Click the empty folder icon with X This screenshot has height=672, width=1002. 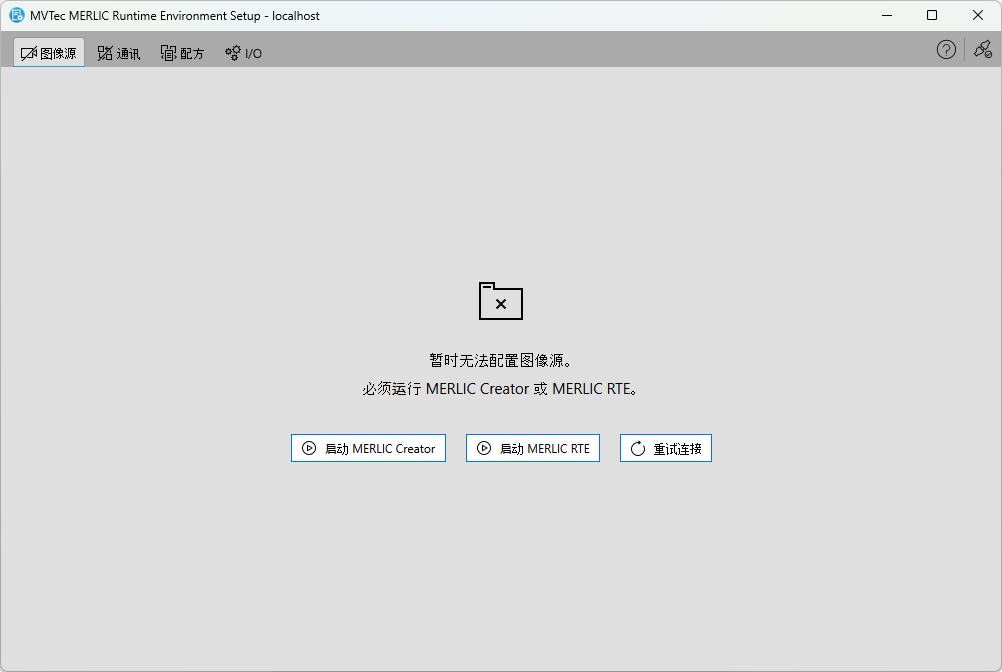(x=501, y=301)
